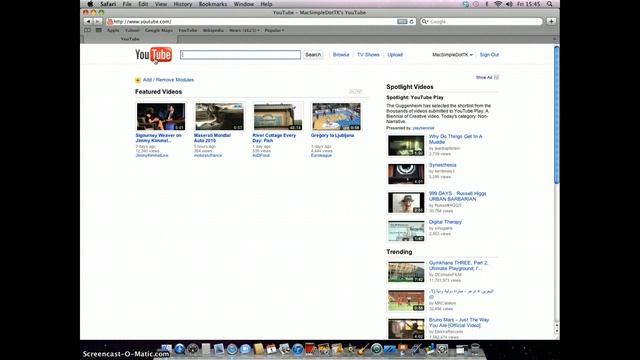Open the Dashboard gauge icon in Dock
This screenshot has width=640, height=360.
pyautogui.click(x=193, y=349)
